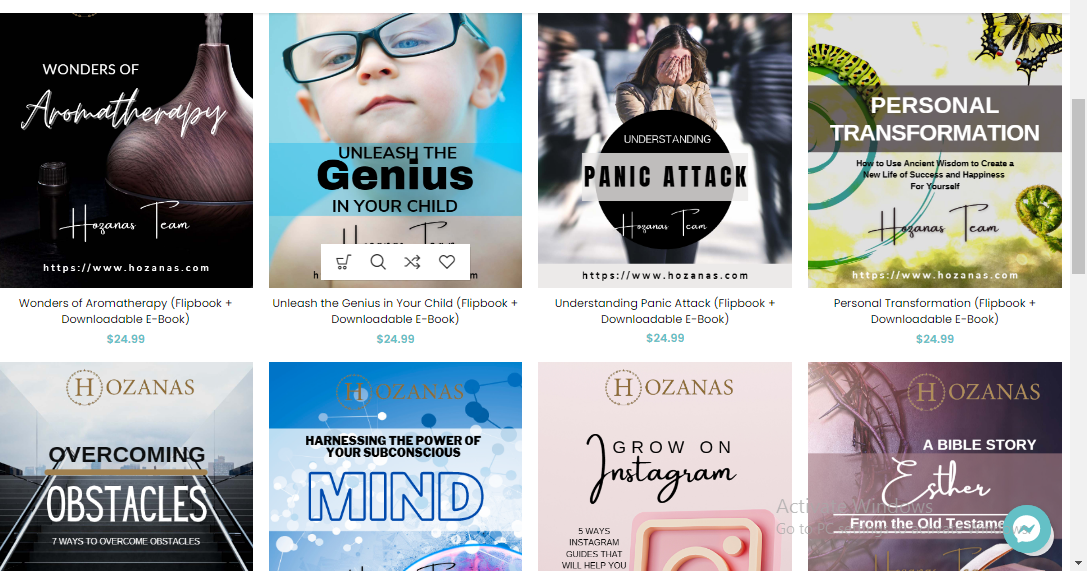1087x571 pixels.
Task: Open Grow on Instagram book cover
Action: point(665,466)
